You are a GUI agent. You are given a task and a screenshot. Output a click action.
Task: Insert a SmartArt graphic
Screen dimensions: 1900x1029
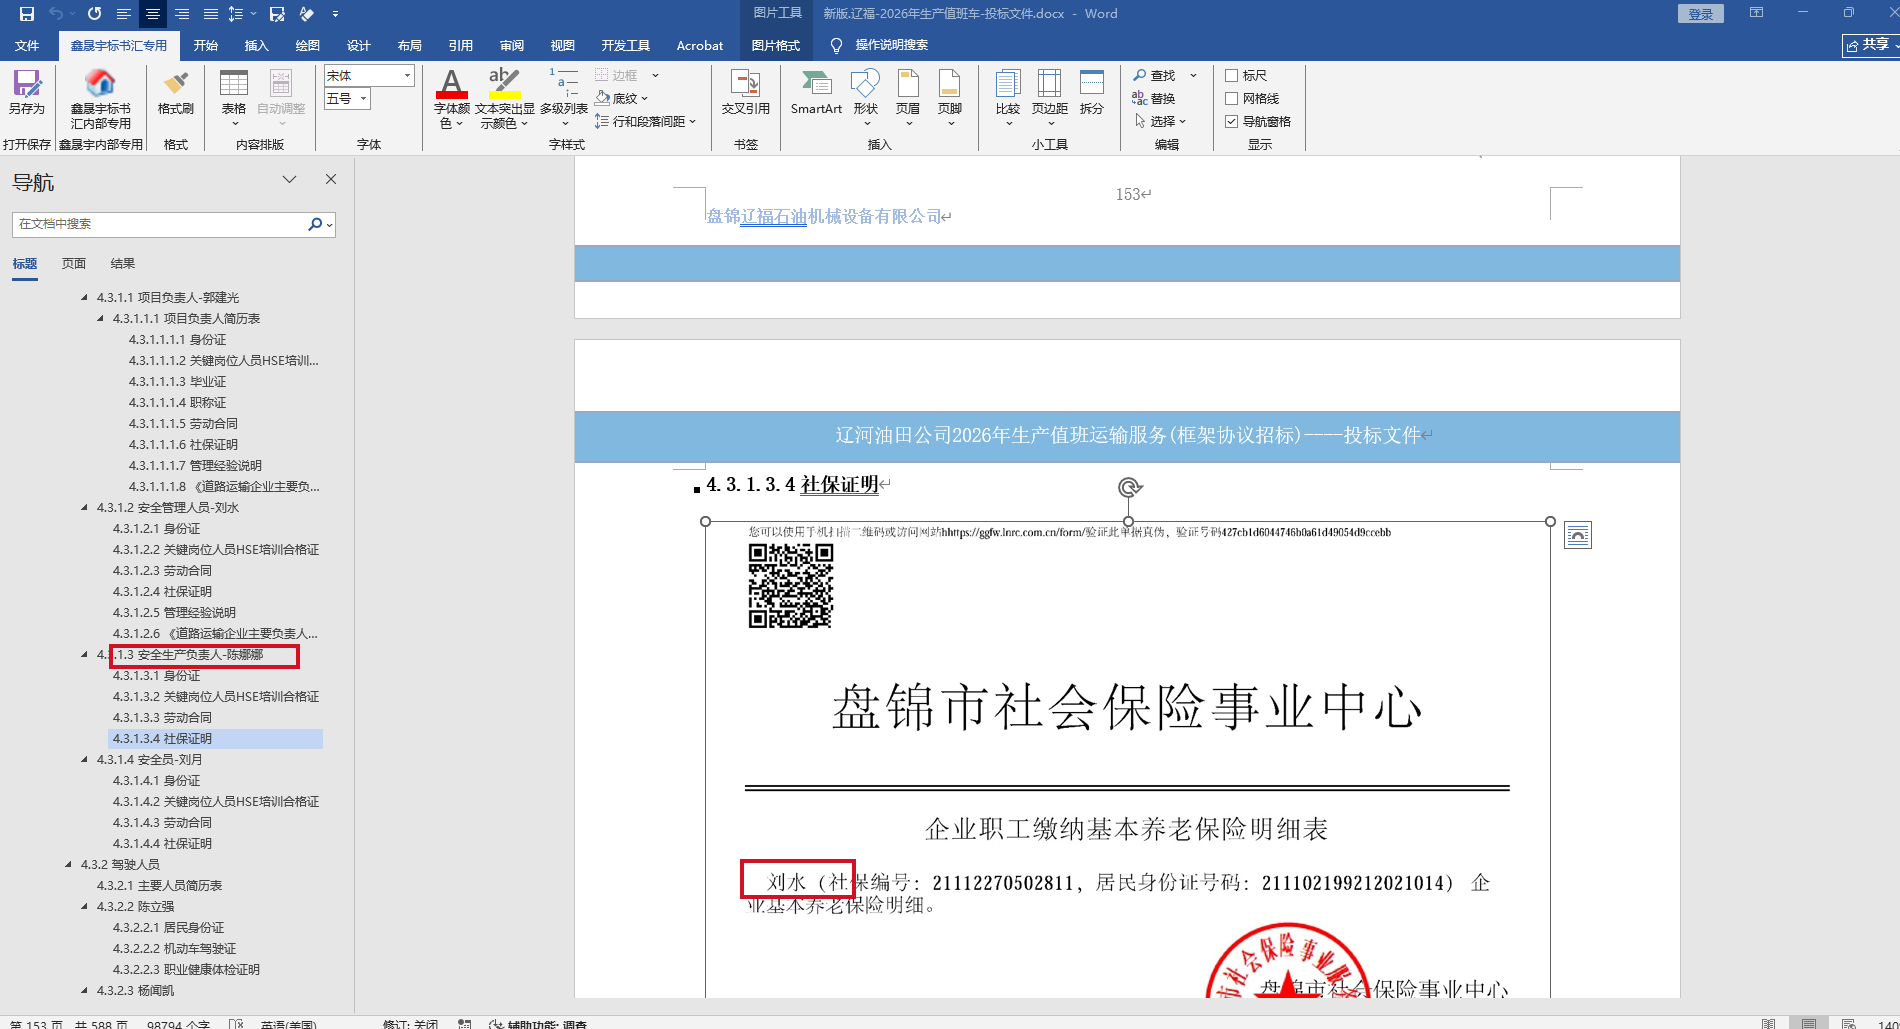(x=816, y=92)
